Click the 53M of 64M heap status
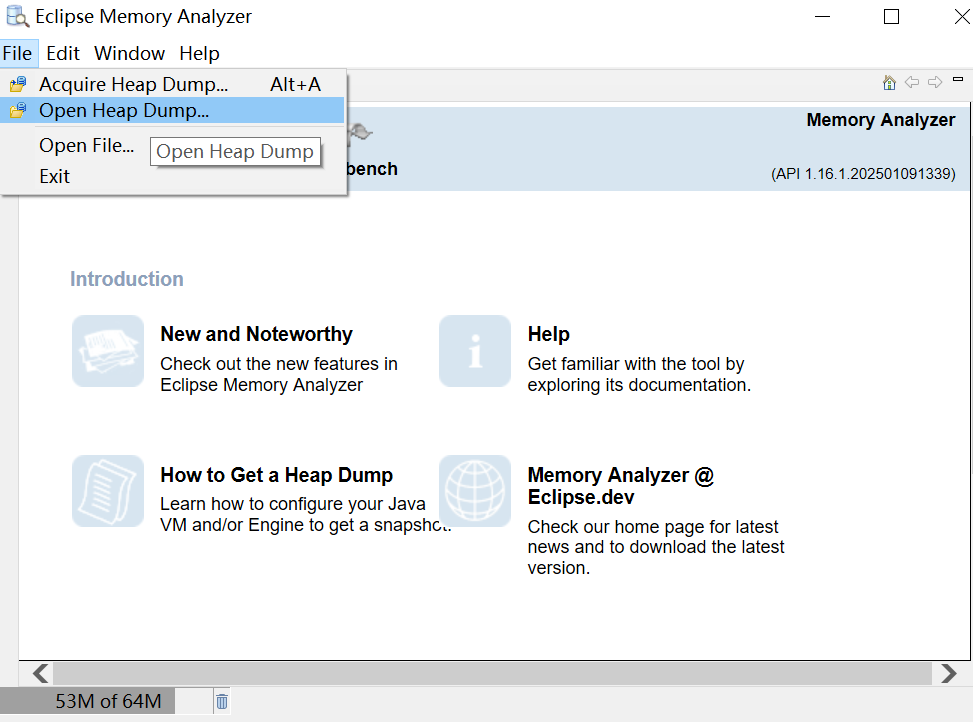Screen dimensions: 973x722 (x=108, y=702)
